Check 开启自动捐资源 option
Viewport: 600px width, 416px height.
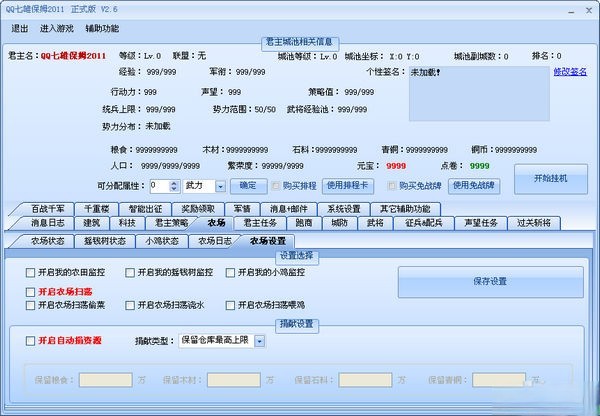(x=30, y=341)
